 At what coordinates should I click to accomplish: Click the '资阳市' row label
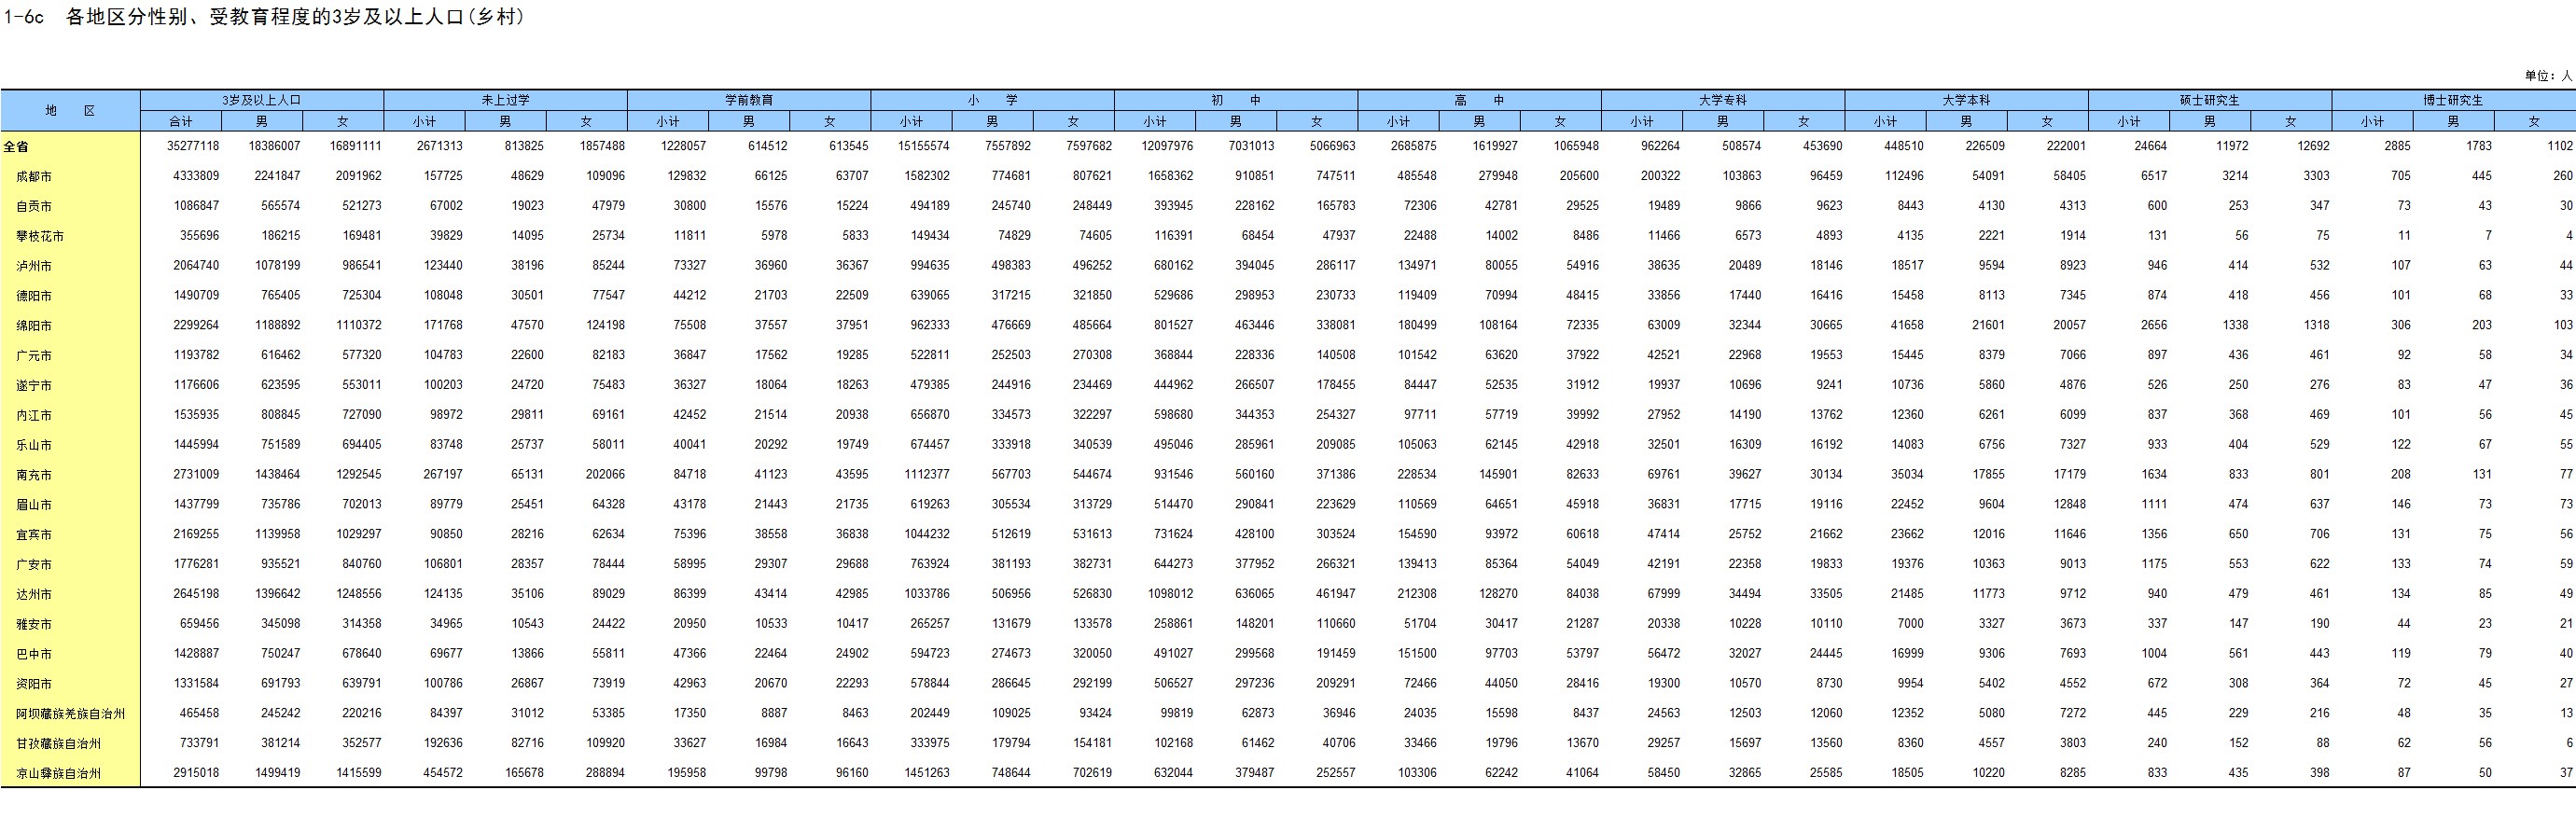click(34, 684)
